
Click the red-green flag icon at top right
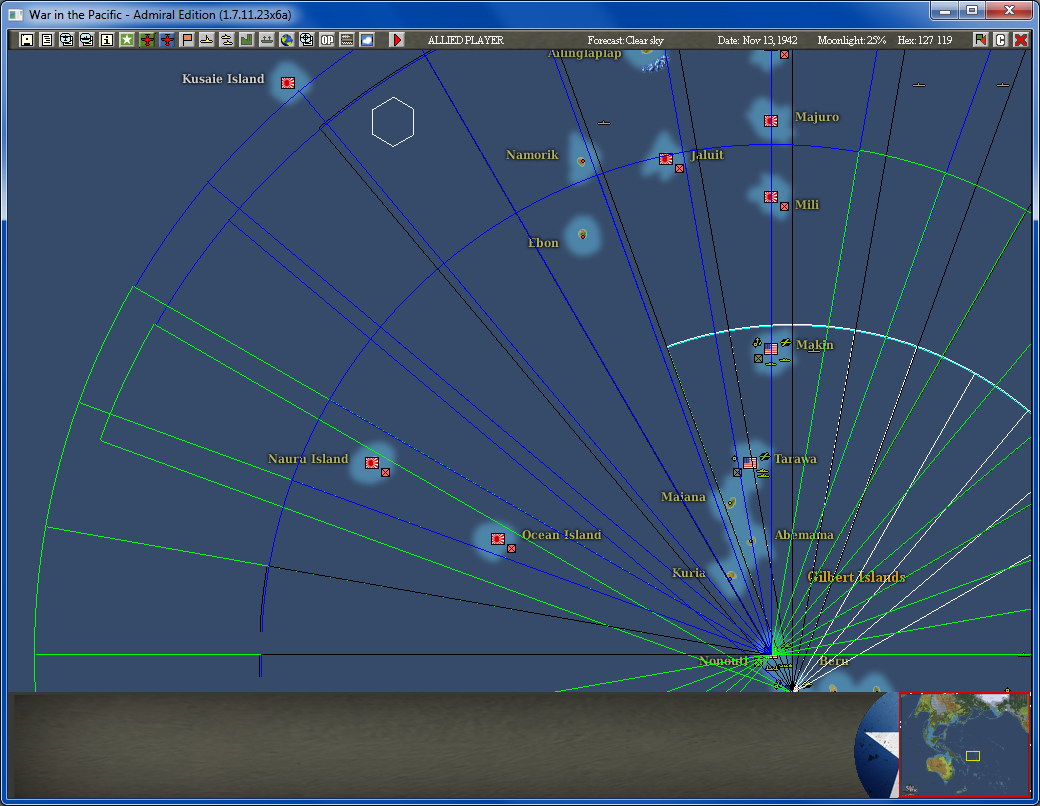[980, 40]
